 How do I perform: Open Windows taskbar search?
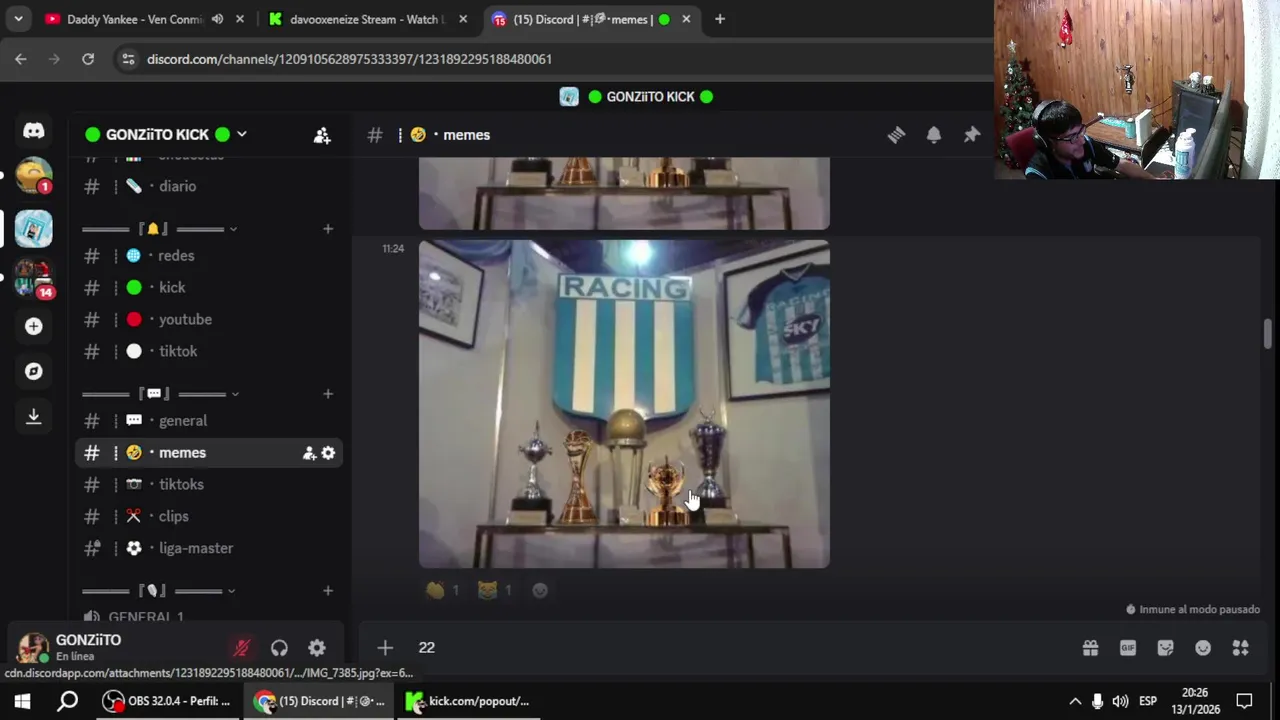click(x=67, y=701)
